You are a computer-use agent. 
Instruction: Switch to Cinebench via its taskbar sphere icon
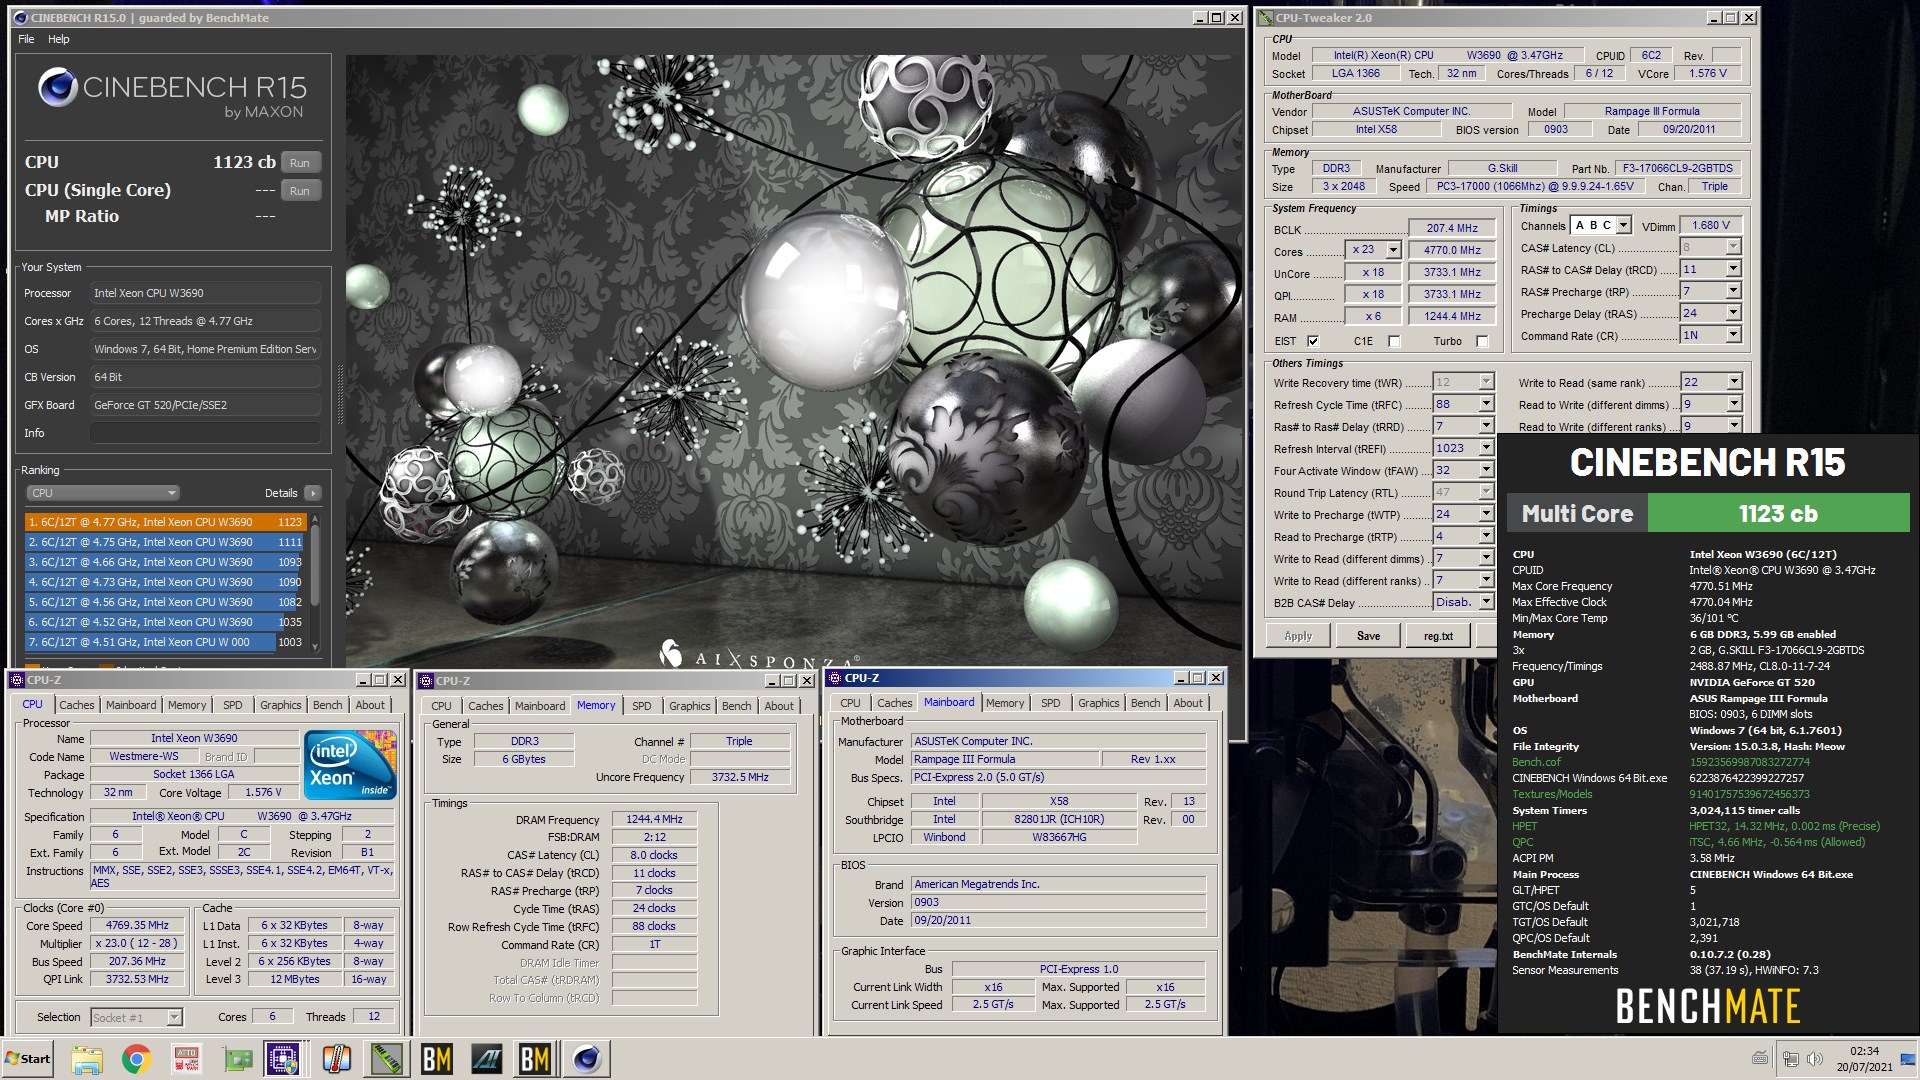587,1059
